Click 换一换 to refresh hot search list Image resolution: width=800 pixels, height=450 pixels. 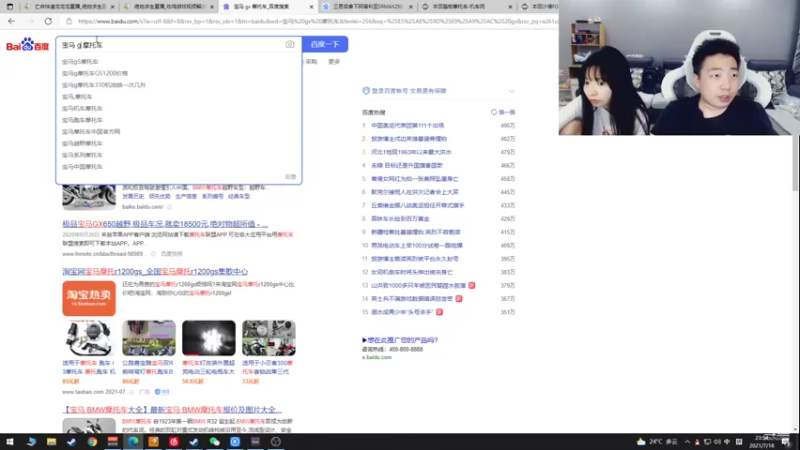pyautogui.click(x=503, y=112)
